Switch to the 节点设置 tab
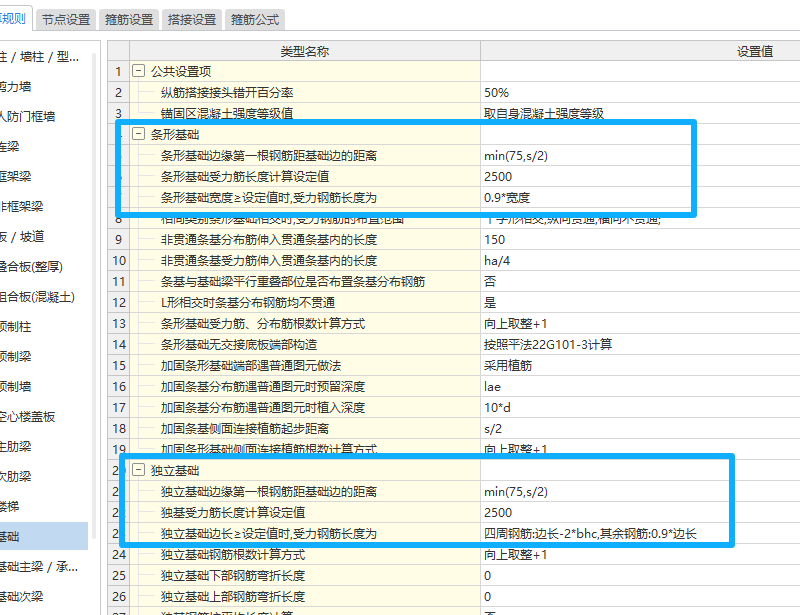 (66, 20)
